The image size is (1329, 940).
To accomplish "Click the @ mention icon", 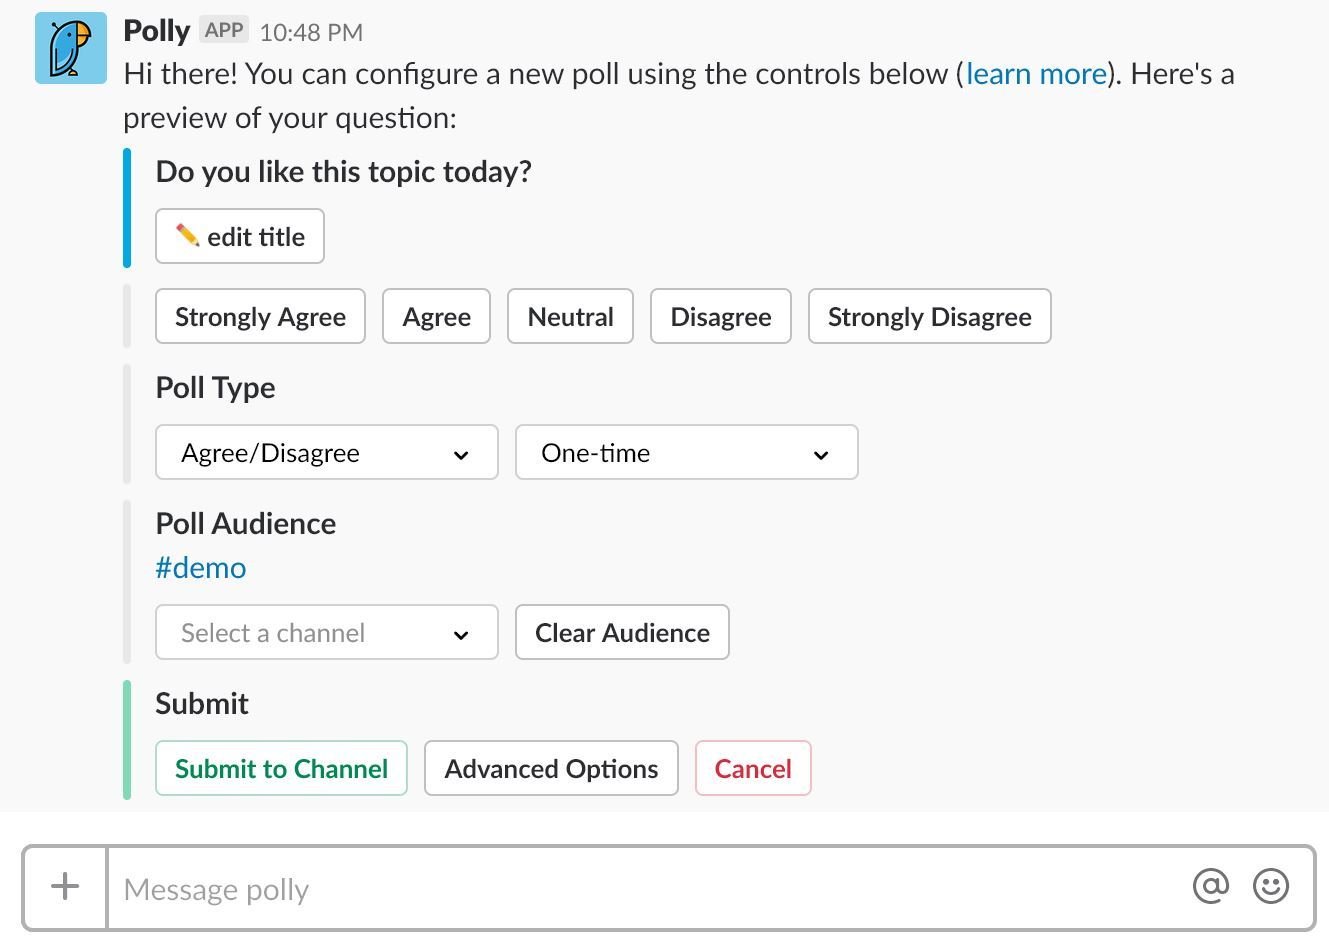I will (x=1210, y=886).
